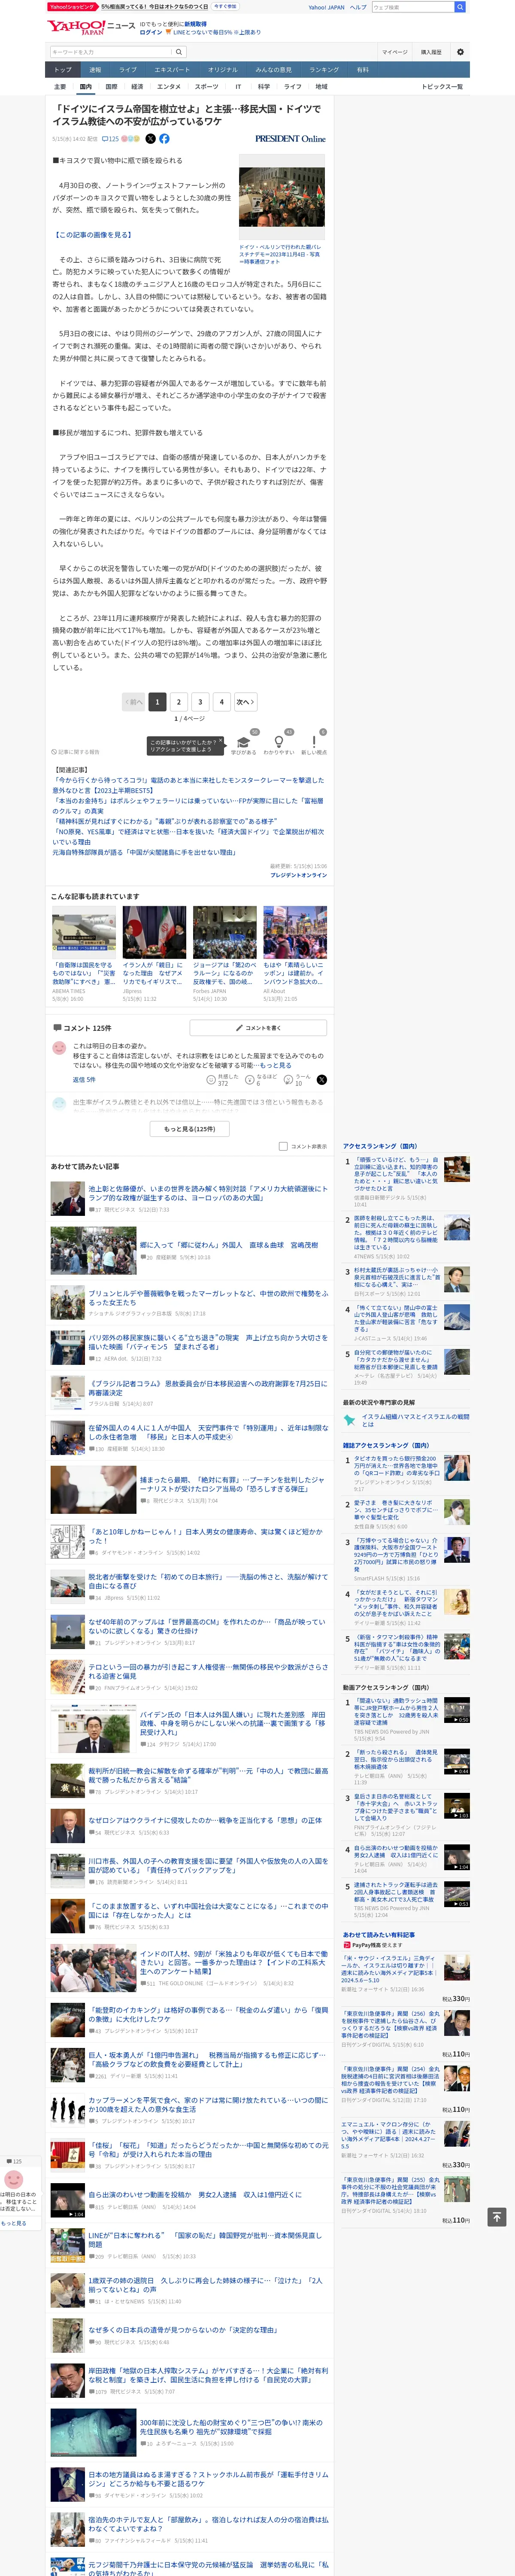515x2576 pixels.
Task: Open the ライブ tab in dark nav bar
Action: click(128, 70)
